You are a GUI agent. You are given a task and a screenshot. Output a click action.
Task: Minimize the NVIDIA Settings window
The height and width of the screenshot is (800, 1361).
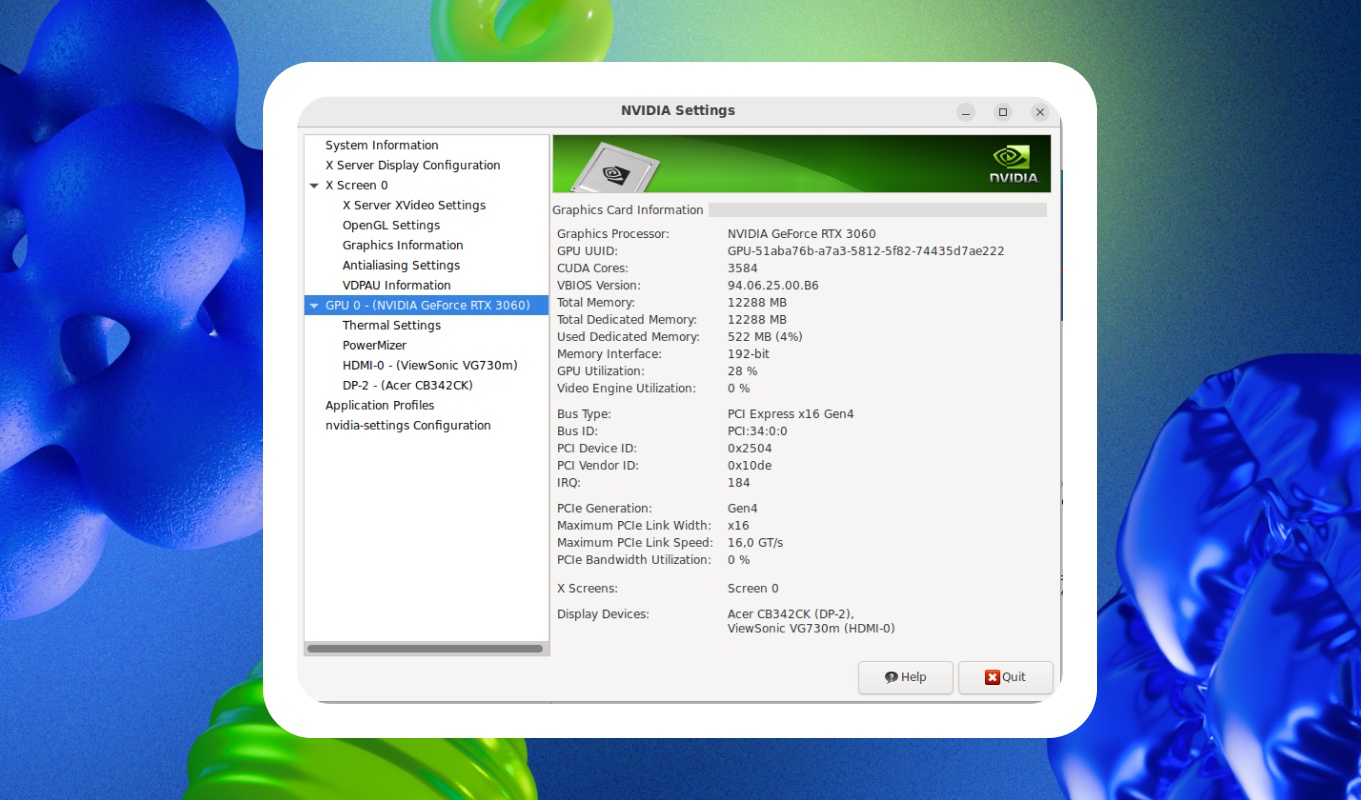(965, 112)
